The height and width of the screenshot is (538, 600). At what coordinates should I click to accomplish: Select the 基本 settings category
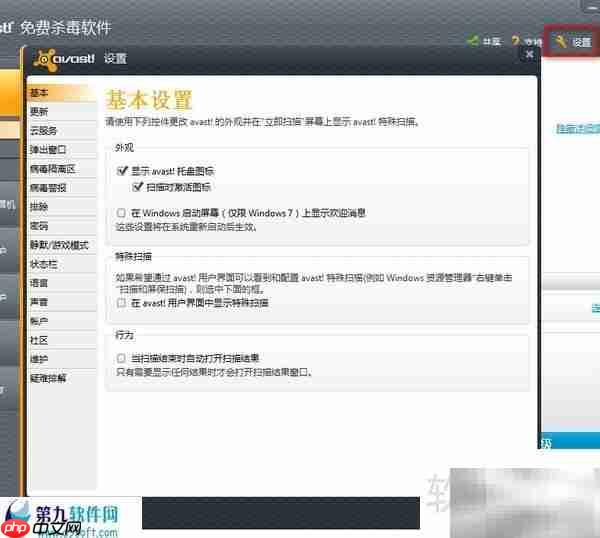point(62,93)
